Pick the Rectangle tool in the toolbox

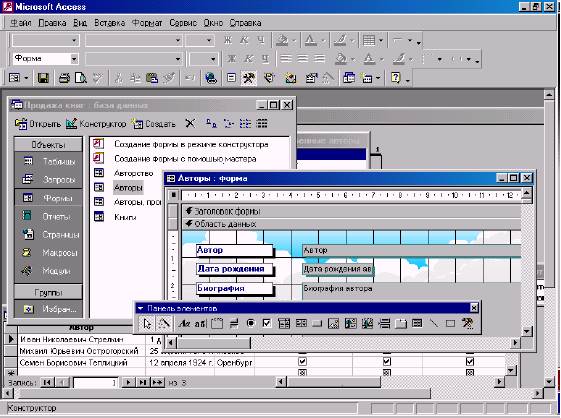(x=450, y=324)
